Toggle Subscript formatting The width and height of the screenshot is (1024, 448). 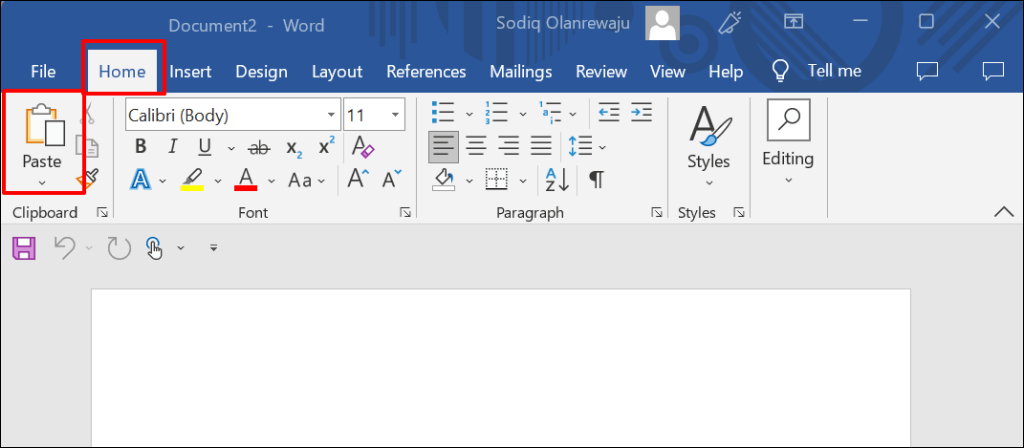coord(293,148)
